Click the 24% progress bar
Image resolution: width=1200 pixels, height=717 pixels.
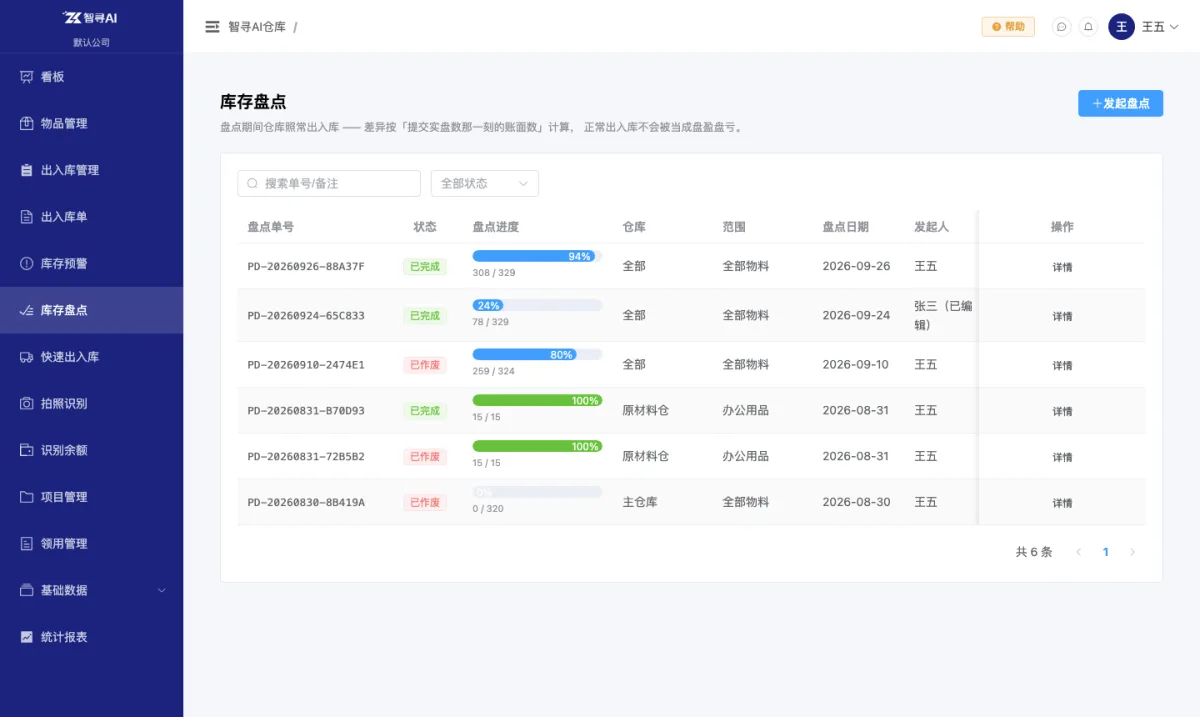tap(537, 305)
